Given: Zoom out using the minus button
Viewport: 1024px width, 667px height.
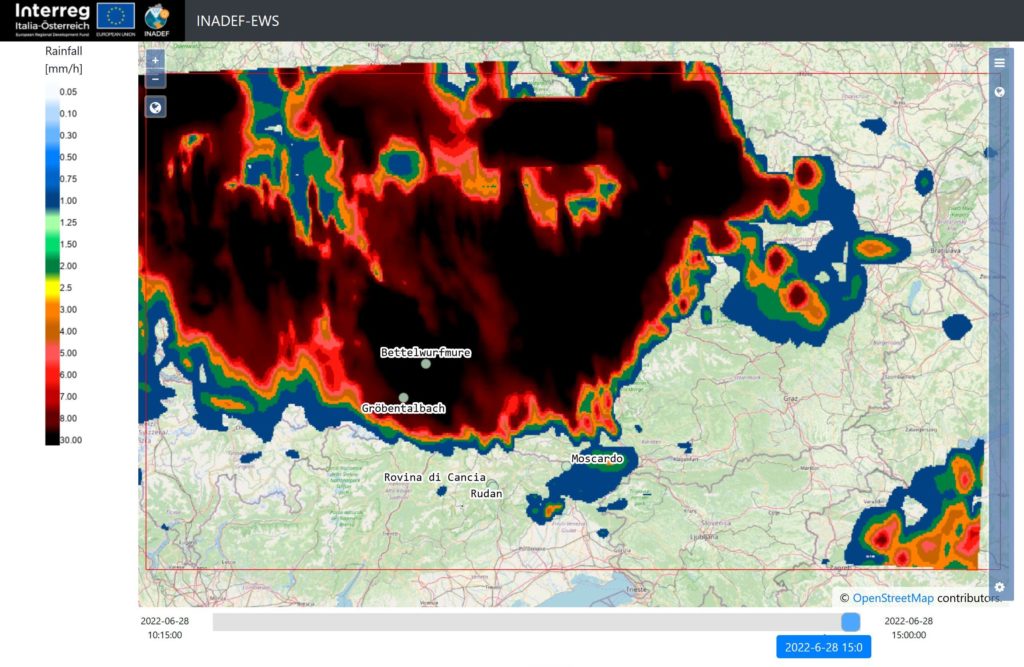Looking at the screenshot, I should pos(155,79).
